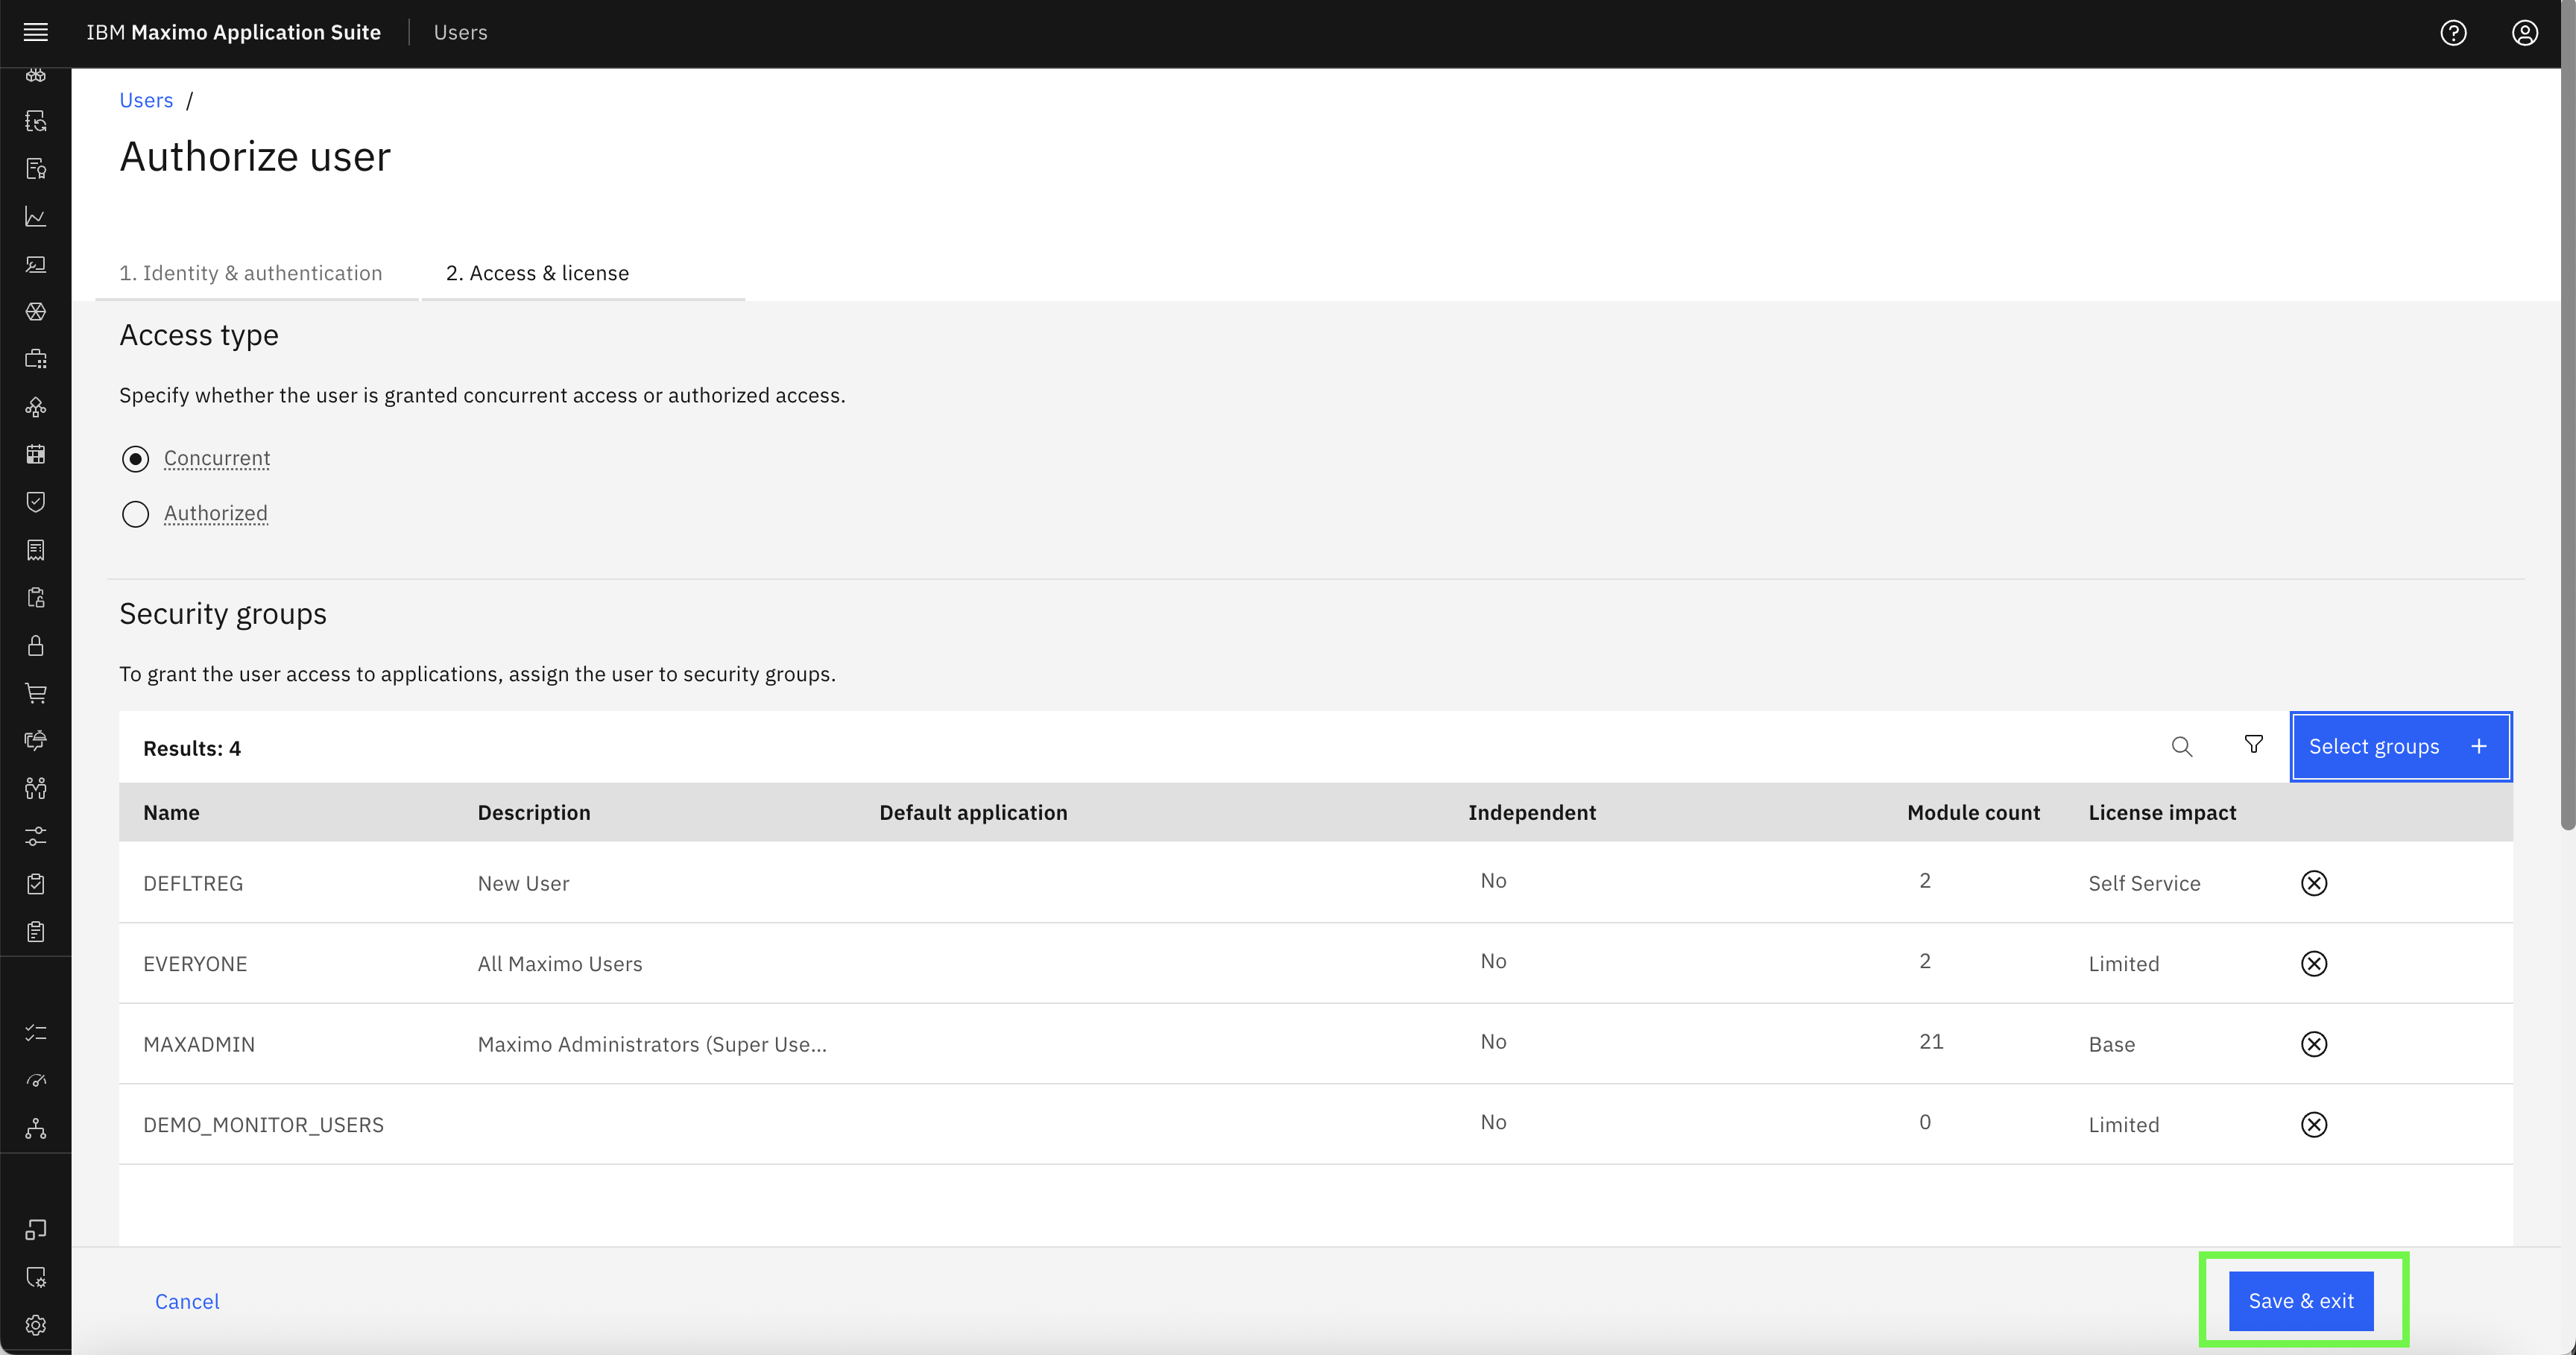Open the help question mark icon
Viewport: 2576px width, 1355px height.
pyautogui.click(x=2453, y=33)
